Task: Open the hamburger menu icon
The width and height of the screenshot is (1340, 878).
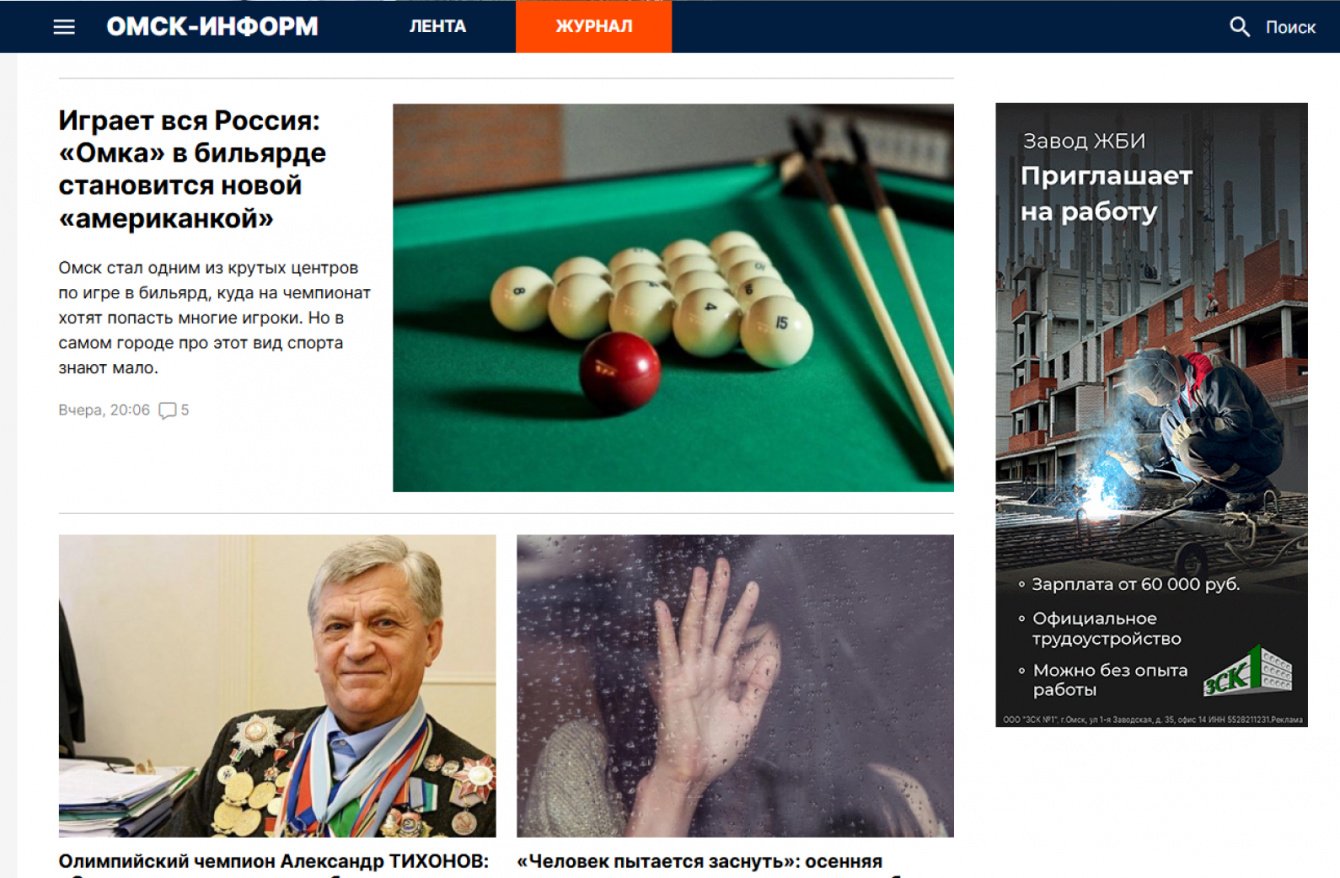Action: (64, 27)
